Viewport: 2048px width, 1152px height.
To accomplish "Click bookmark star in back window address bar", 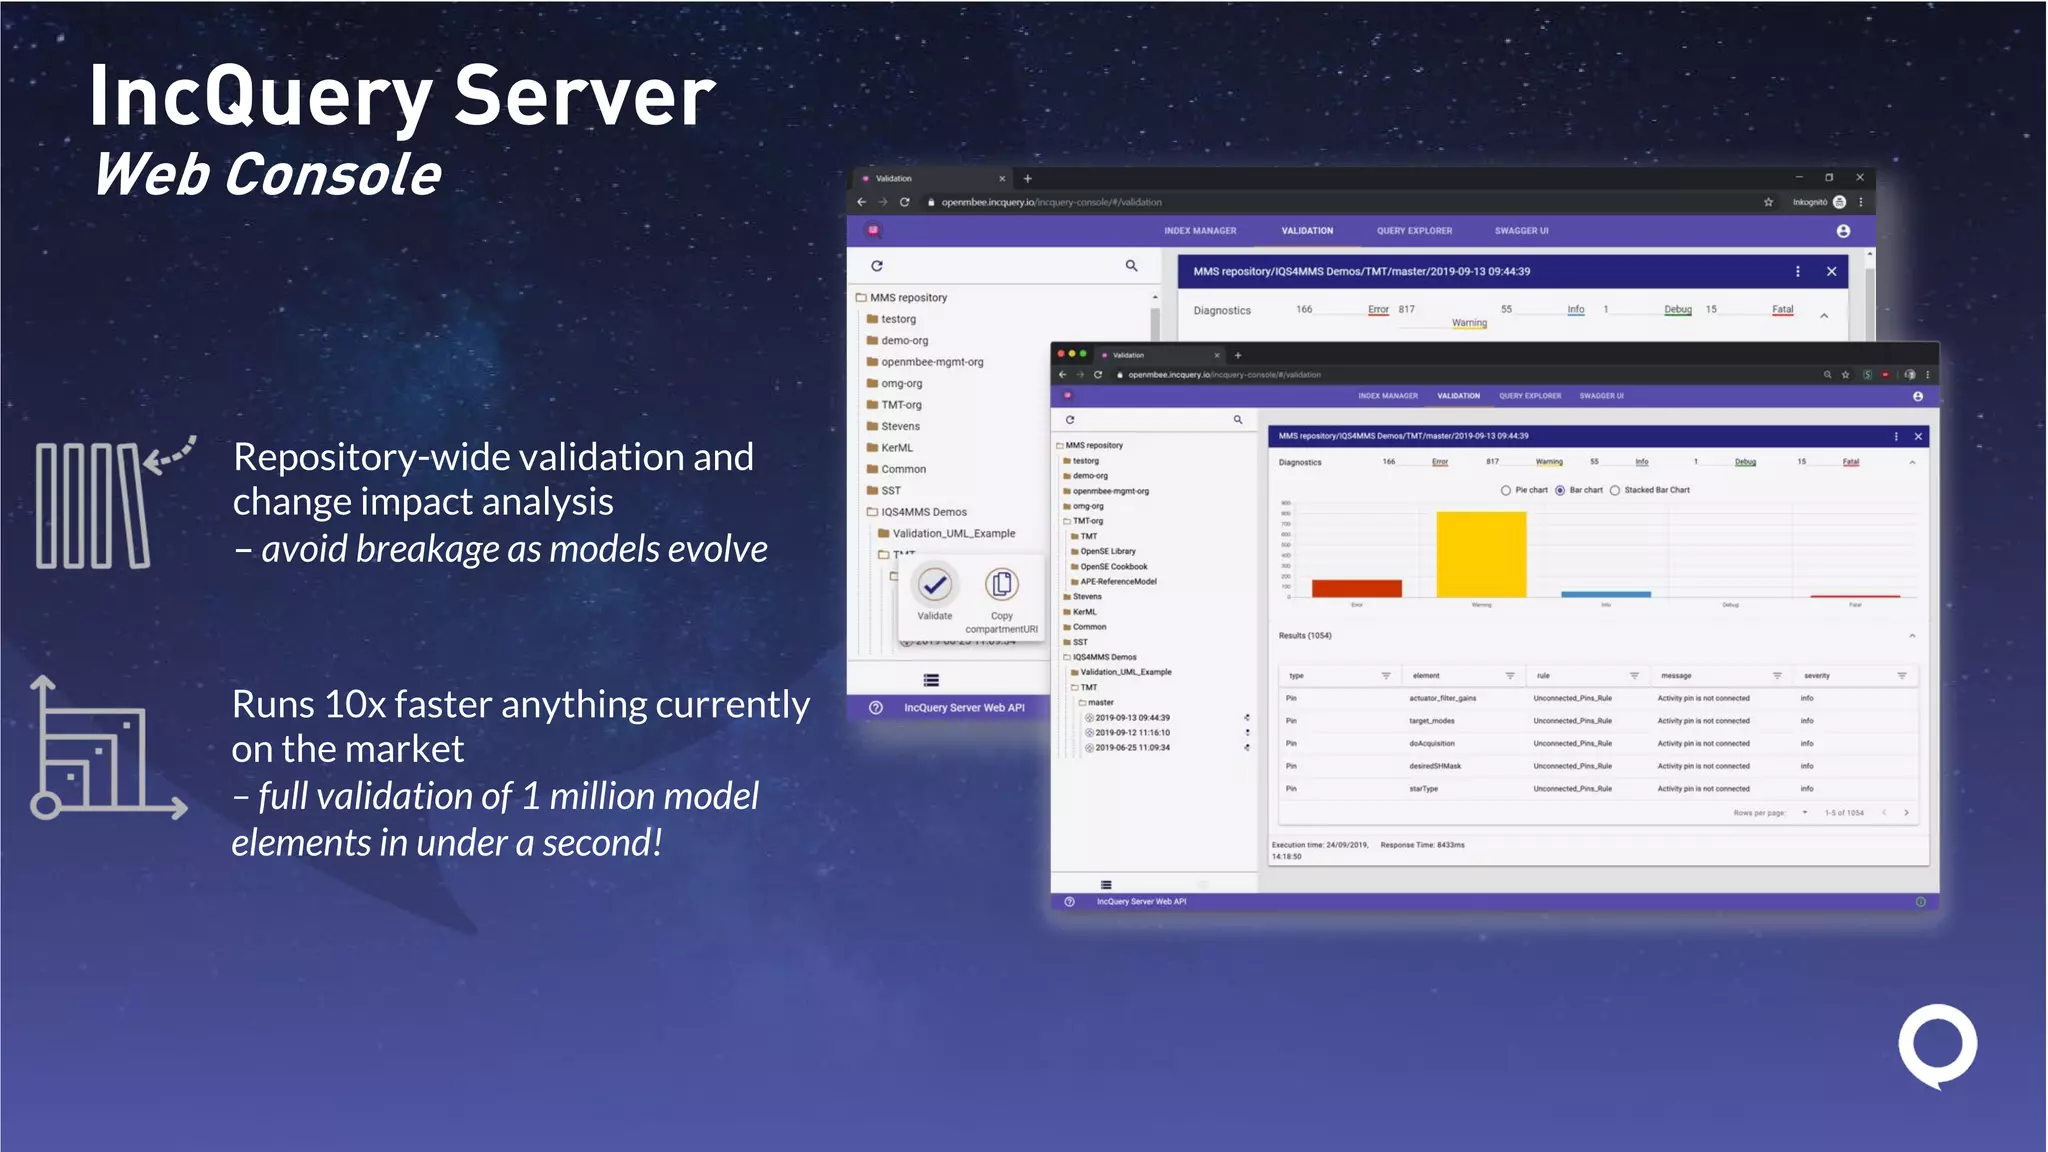I will coord(1768,202).
